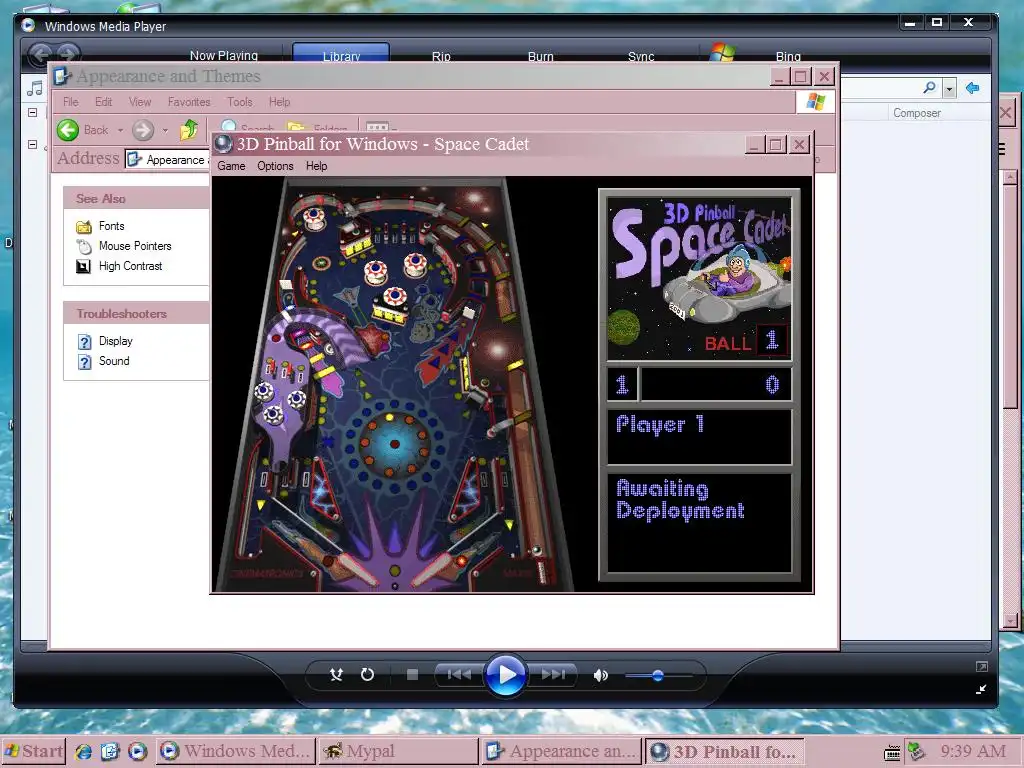The height and width of the screenshot is (768, 1024).
Task: Click the on-screen keyboard tray icon
Action: click(x=892, y=752)
